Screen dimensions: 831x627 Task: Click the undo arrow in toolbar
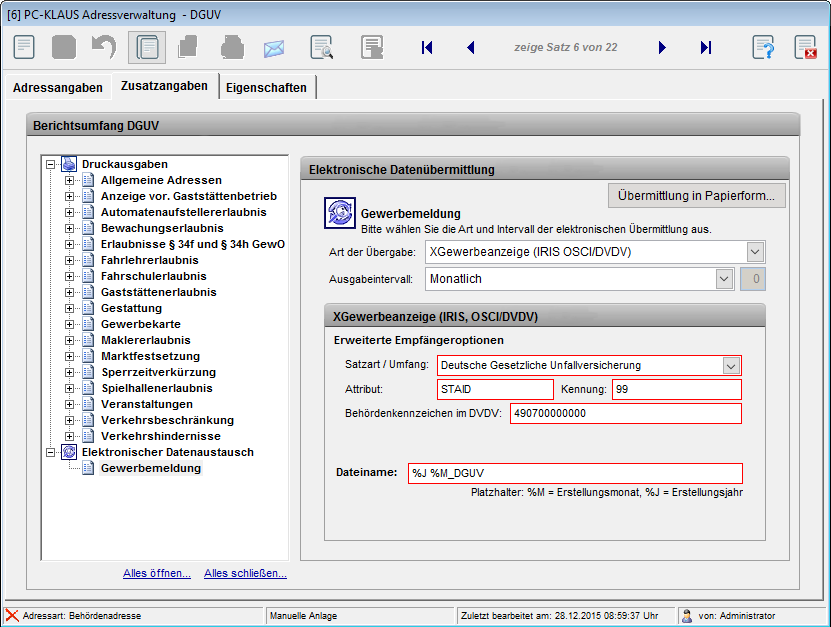(x=104, y=47)
